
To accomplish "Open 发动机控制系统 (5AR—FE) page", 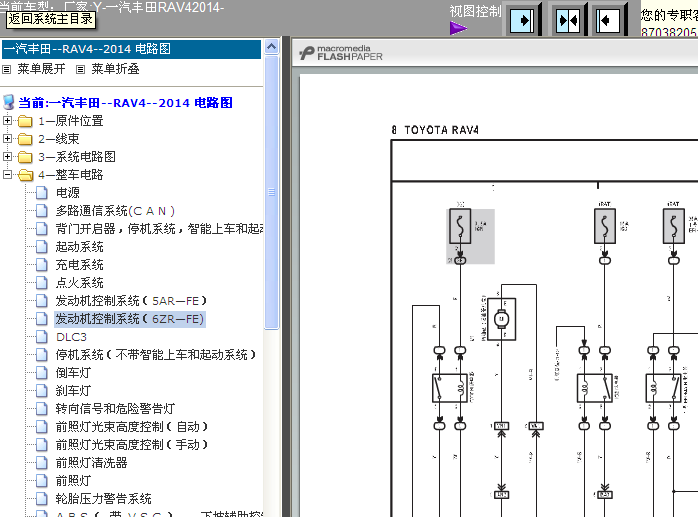I will [x=131, y=301].
